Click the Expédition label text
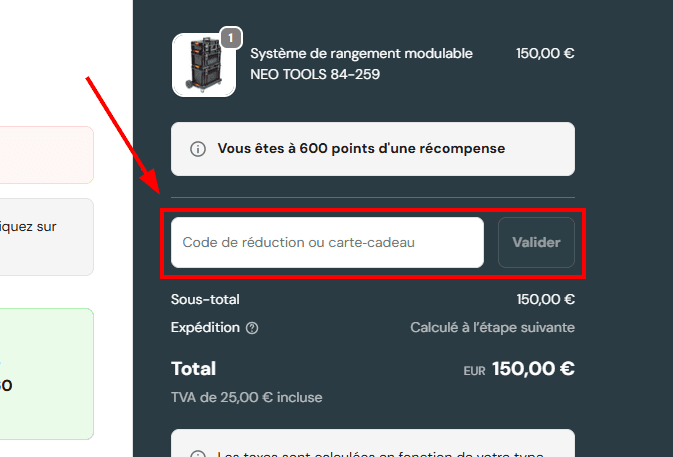Viewport: 673px width, 457px height. [x=205, y=327]
